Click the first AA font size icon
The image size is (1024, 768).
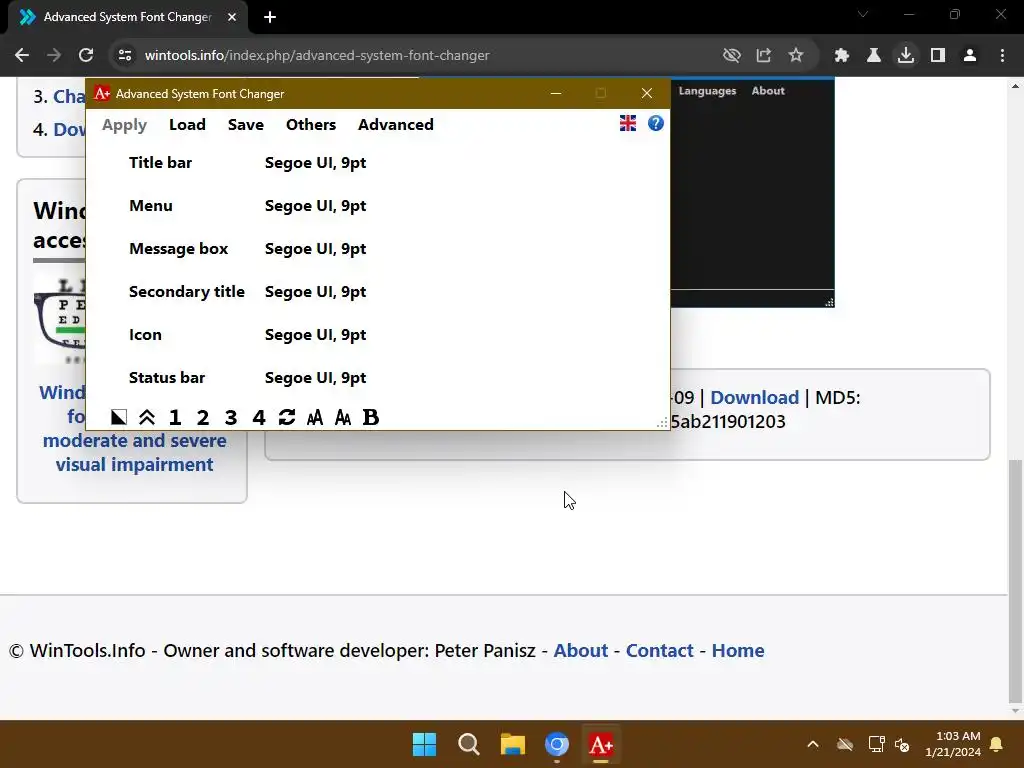pos(315,417)
